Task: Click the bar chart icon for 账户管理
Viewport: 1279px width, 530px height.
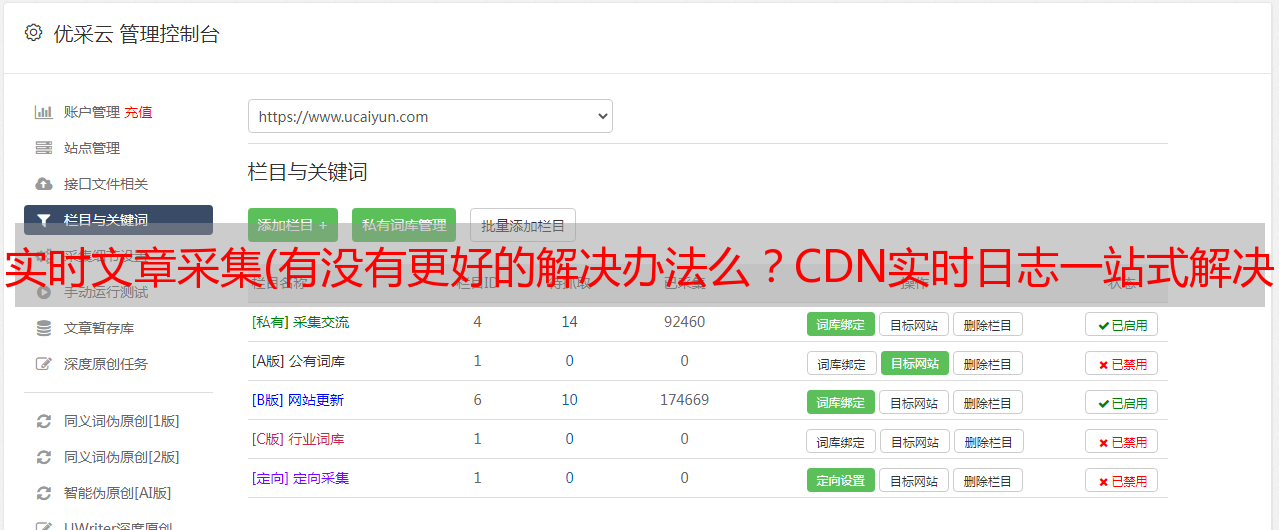Action: (43, 112)
